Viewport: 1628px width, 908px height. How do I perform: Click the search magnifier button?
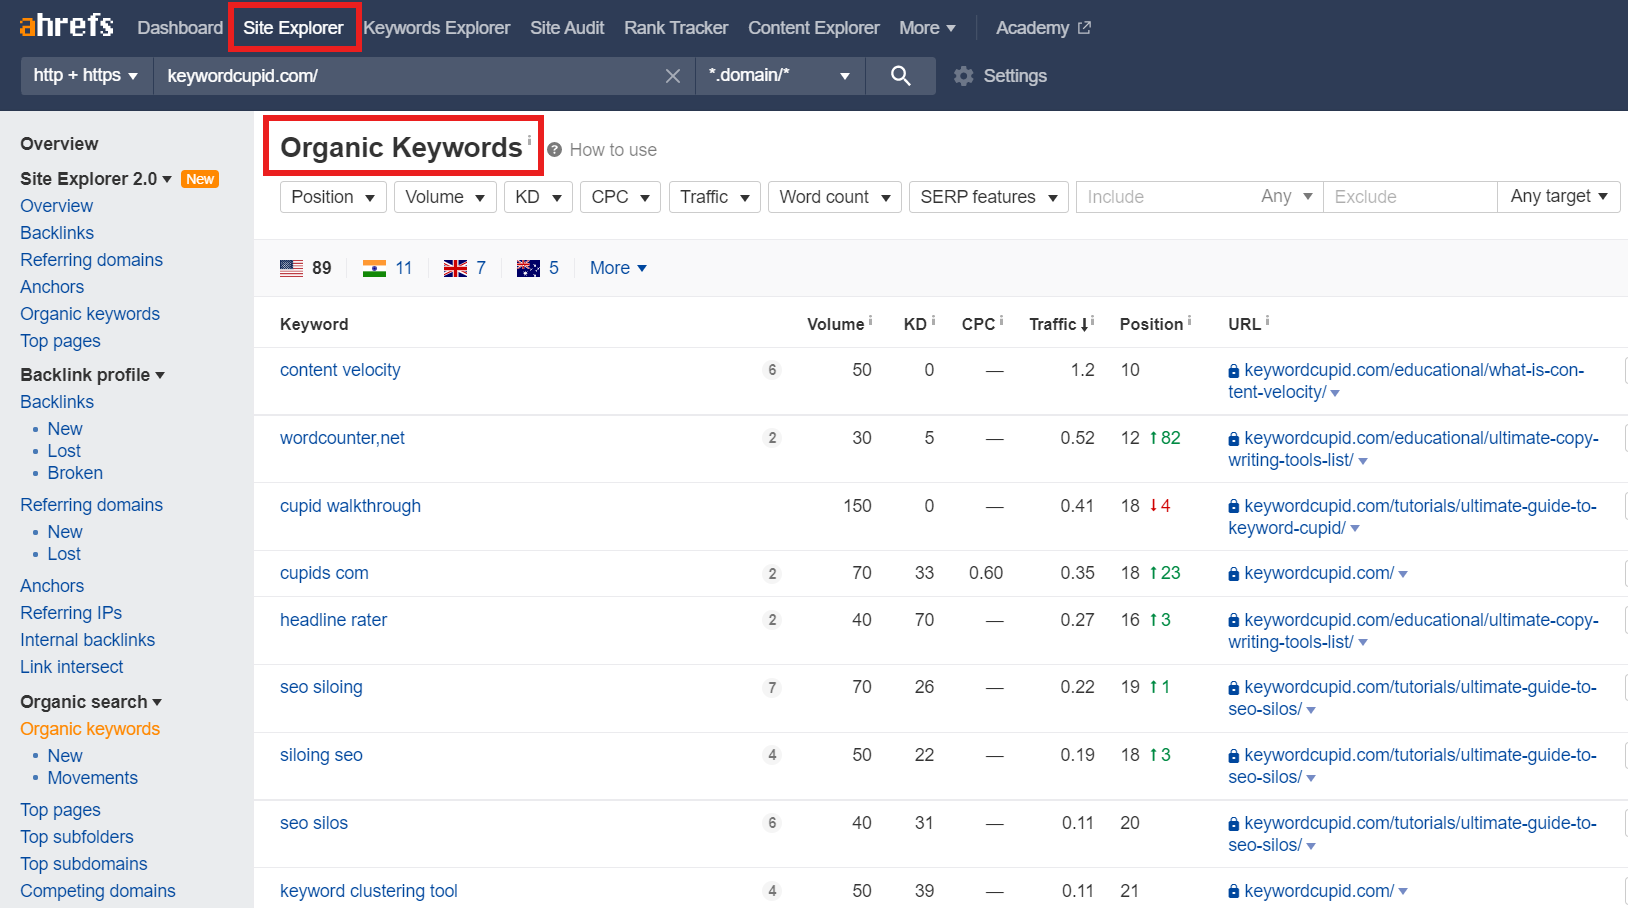click(x=900, y=76)
